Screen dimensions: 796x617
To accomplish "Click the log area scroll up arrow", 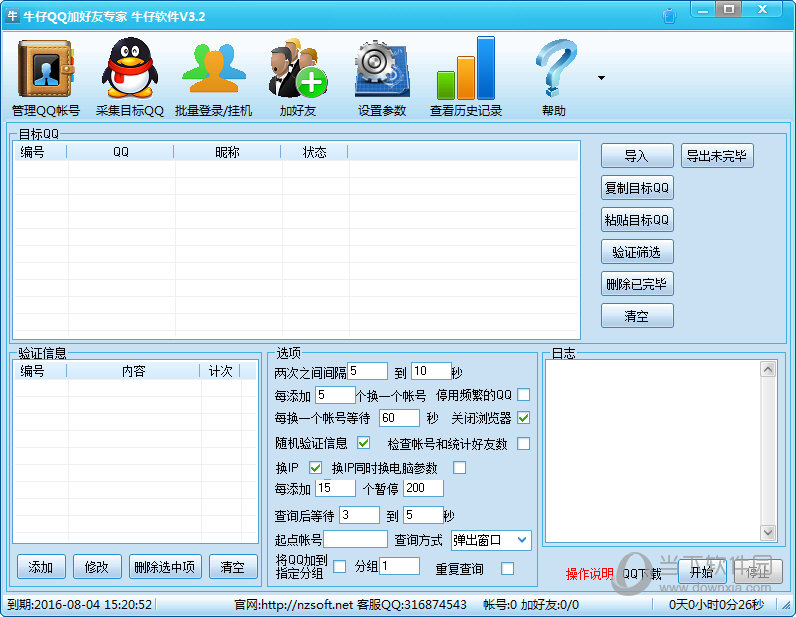I will click(768, 369).
